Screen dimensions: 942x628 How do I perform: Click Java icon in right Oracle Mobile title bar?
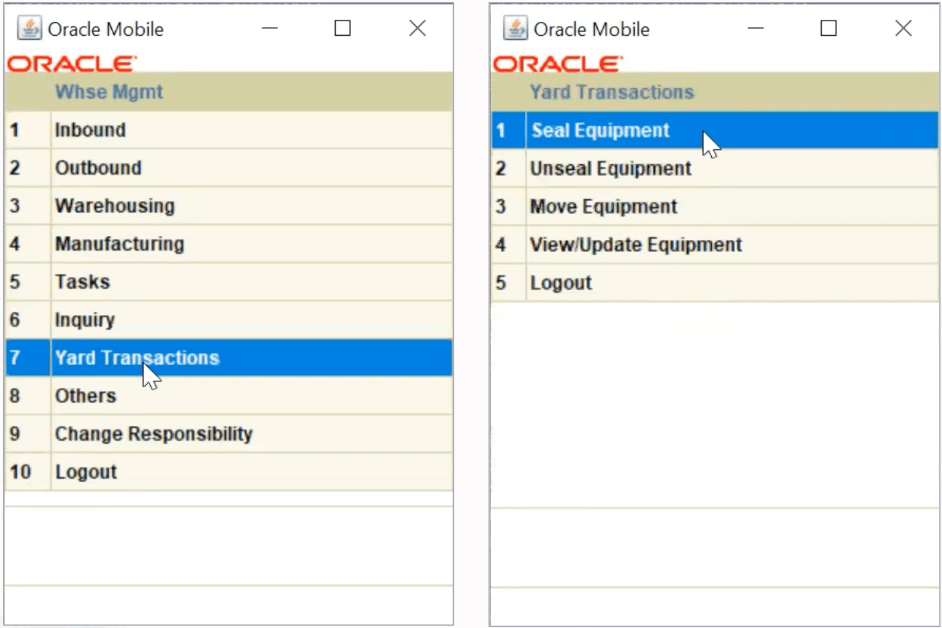(x=515, y=28)
